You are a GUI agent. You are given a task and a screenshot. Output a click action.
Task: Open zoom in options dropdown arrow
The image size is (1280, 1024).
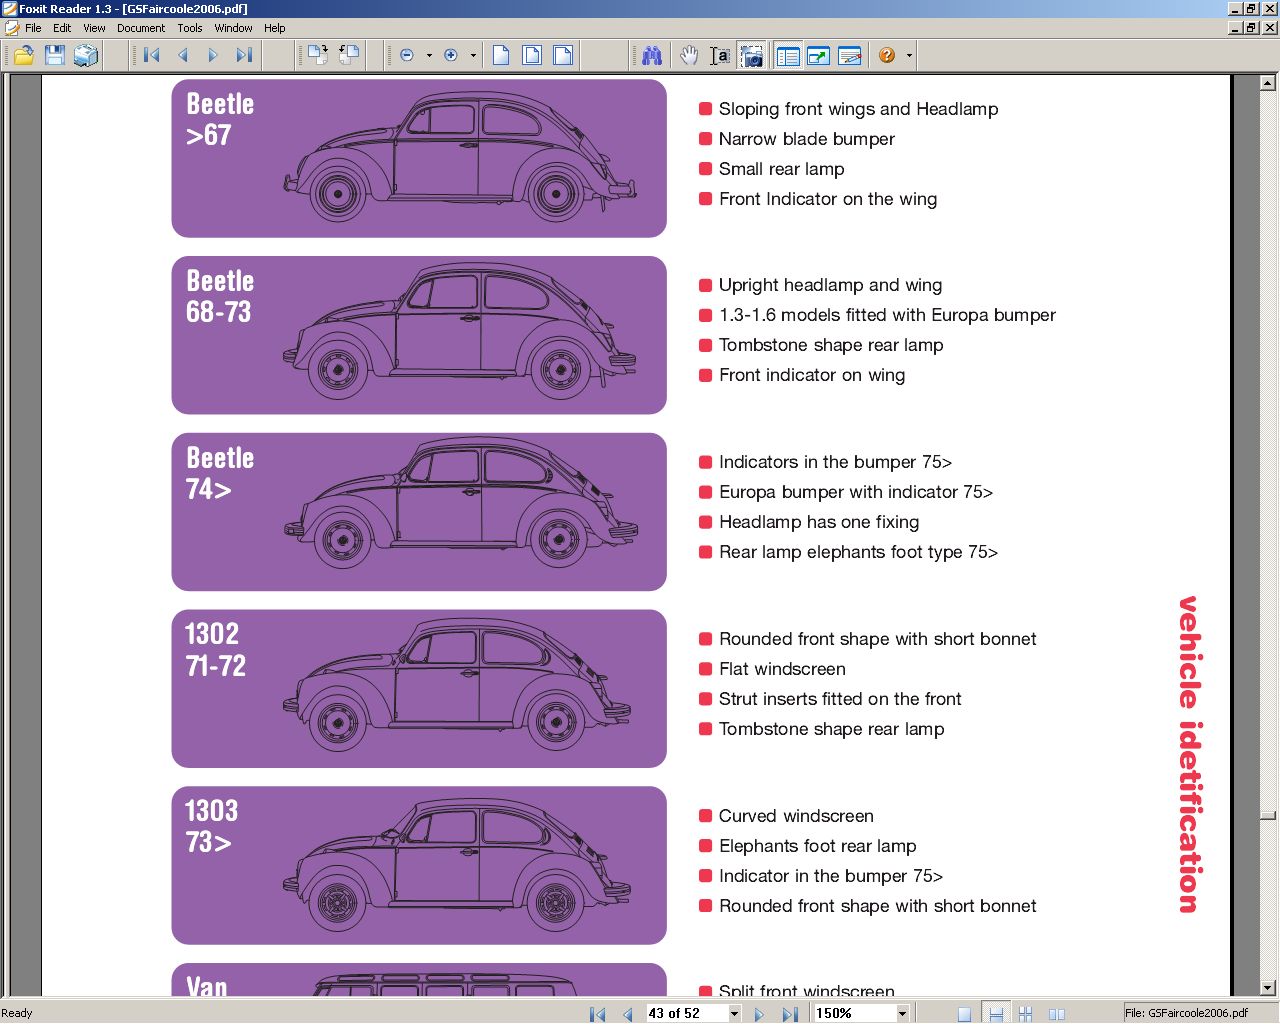[x=473, y=56]
